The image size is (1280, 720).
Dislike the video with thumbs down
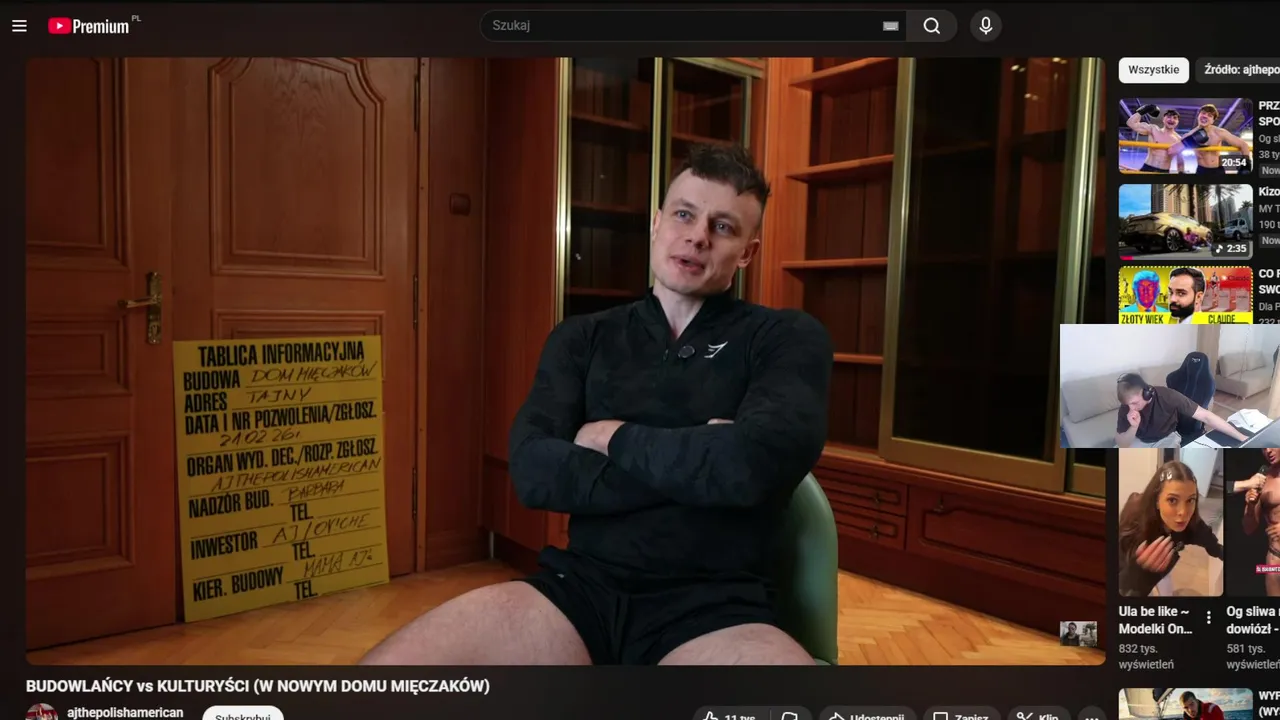click(x=790, y=715)
